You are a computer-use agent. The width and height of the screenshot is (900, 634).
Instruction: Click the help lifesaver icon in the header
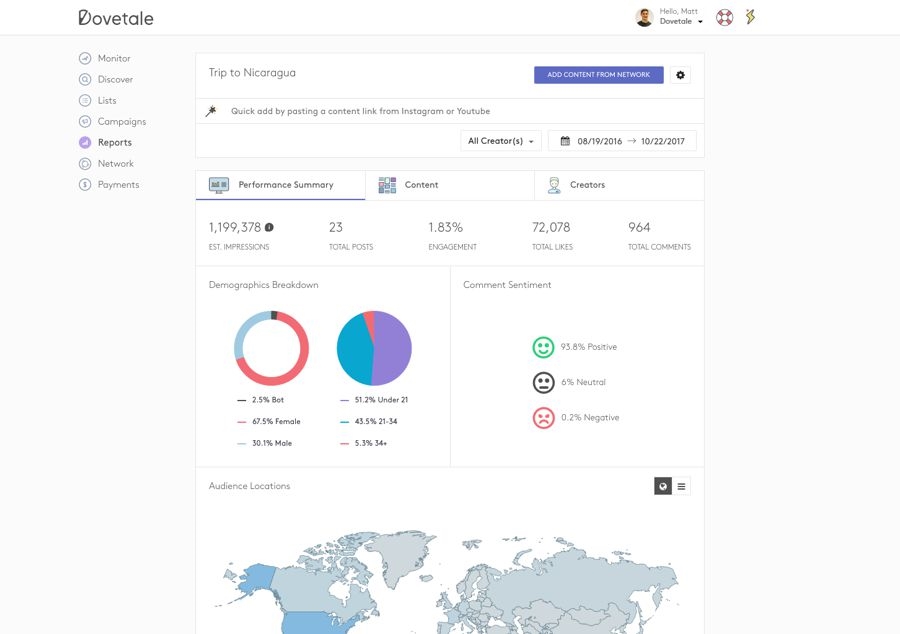coord(723,16)
